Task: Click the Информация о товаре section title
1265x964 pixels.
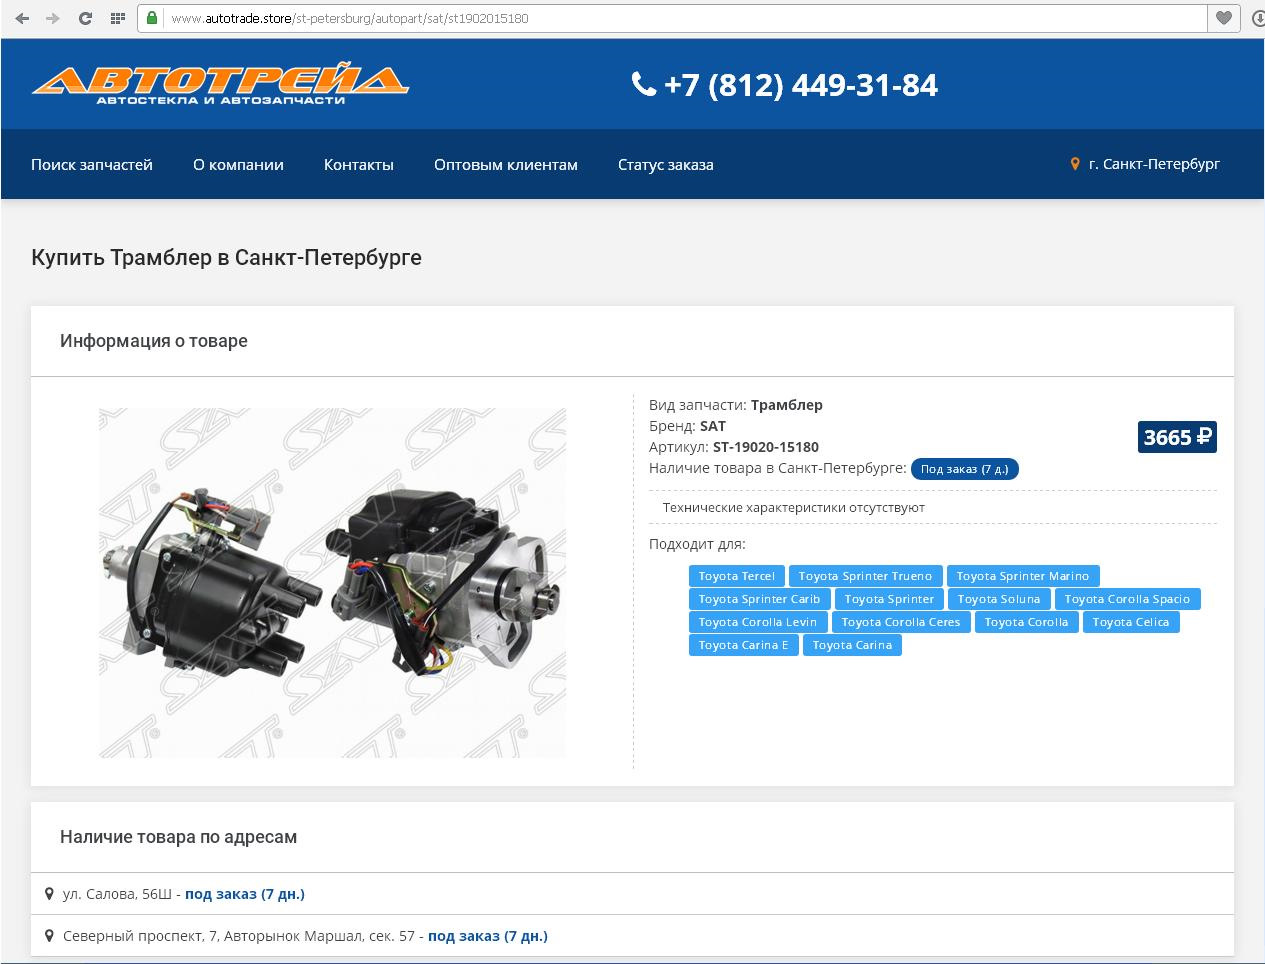Action: coord(154,341)
